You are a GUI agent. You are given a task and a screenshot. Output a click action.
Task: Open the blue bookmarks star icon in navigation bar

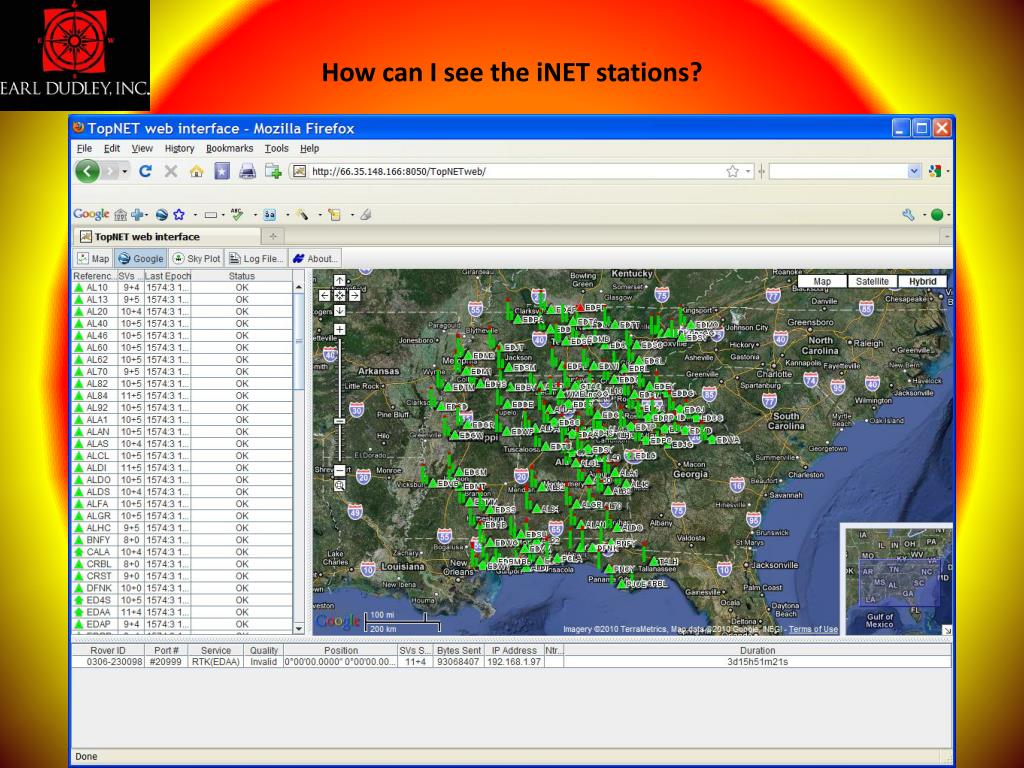[x=222, y=171]
